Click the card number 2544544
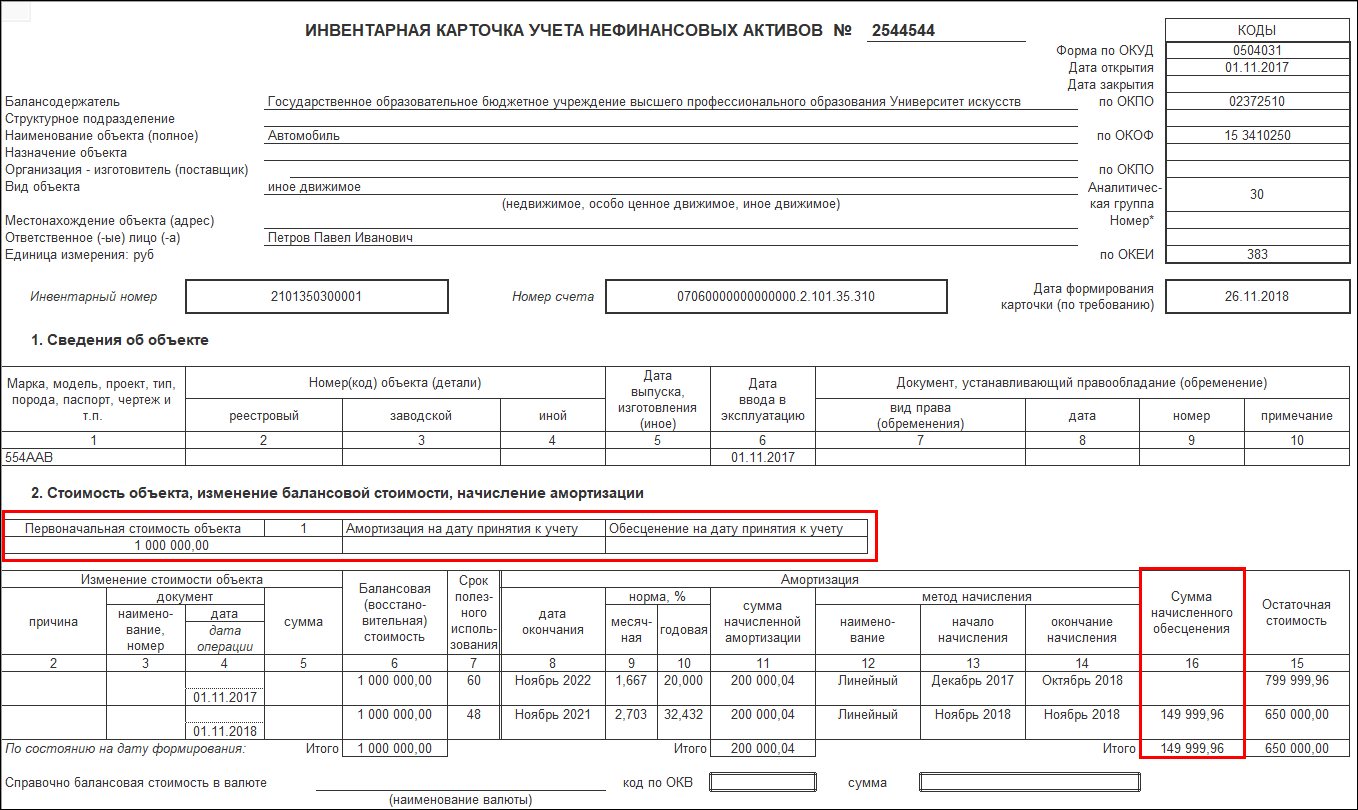Viewport: 1358px width, 810px height. (903, 31)
